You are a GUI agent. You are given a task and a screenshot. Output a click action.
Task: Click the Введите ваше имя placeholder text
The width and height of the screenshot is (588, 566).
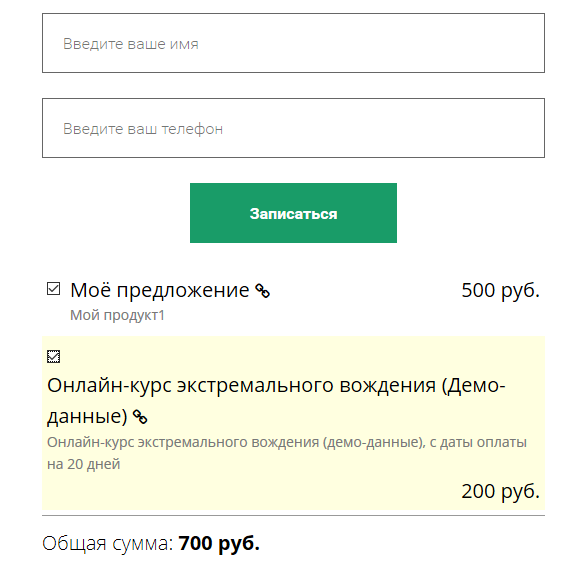pos(130,44)
